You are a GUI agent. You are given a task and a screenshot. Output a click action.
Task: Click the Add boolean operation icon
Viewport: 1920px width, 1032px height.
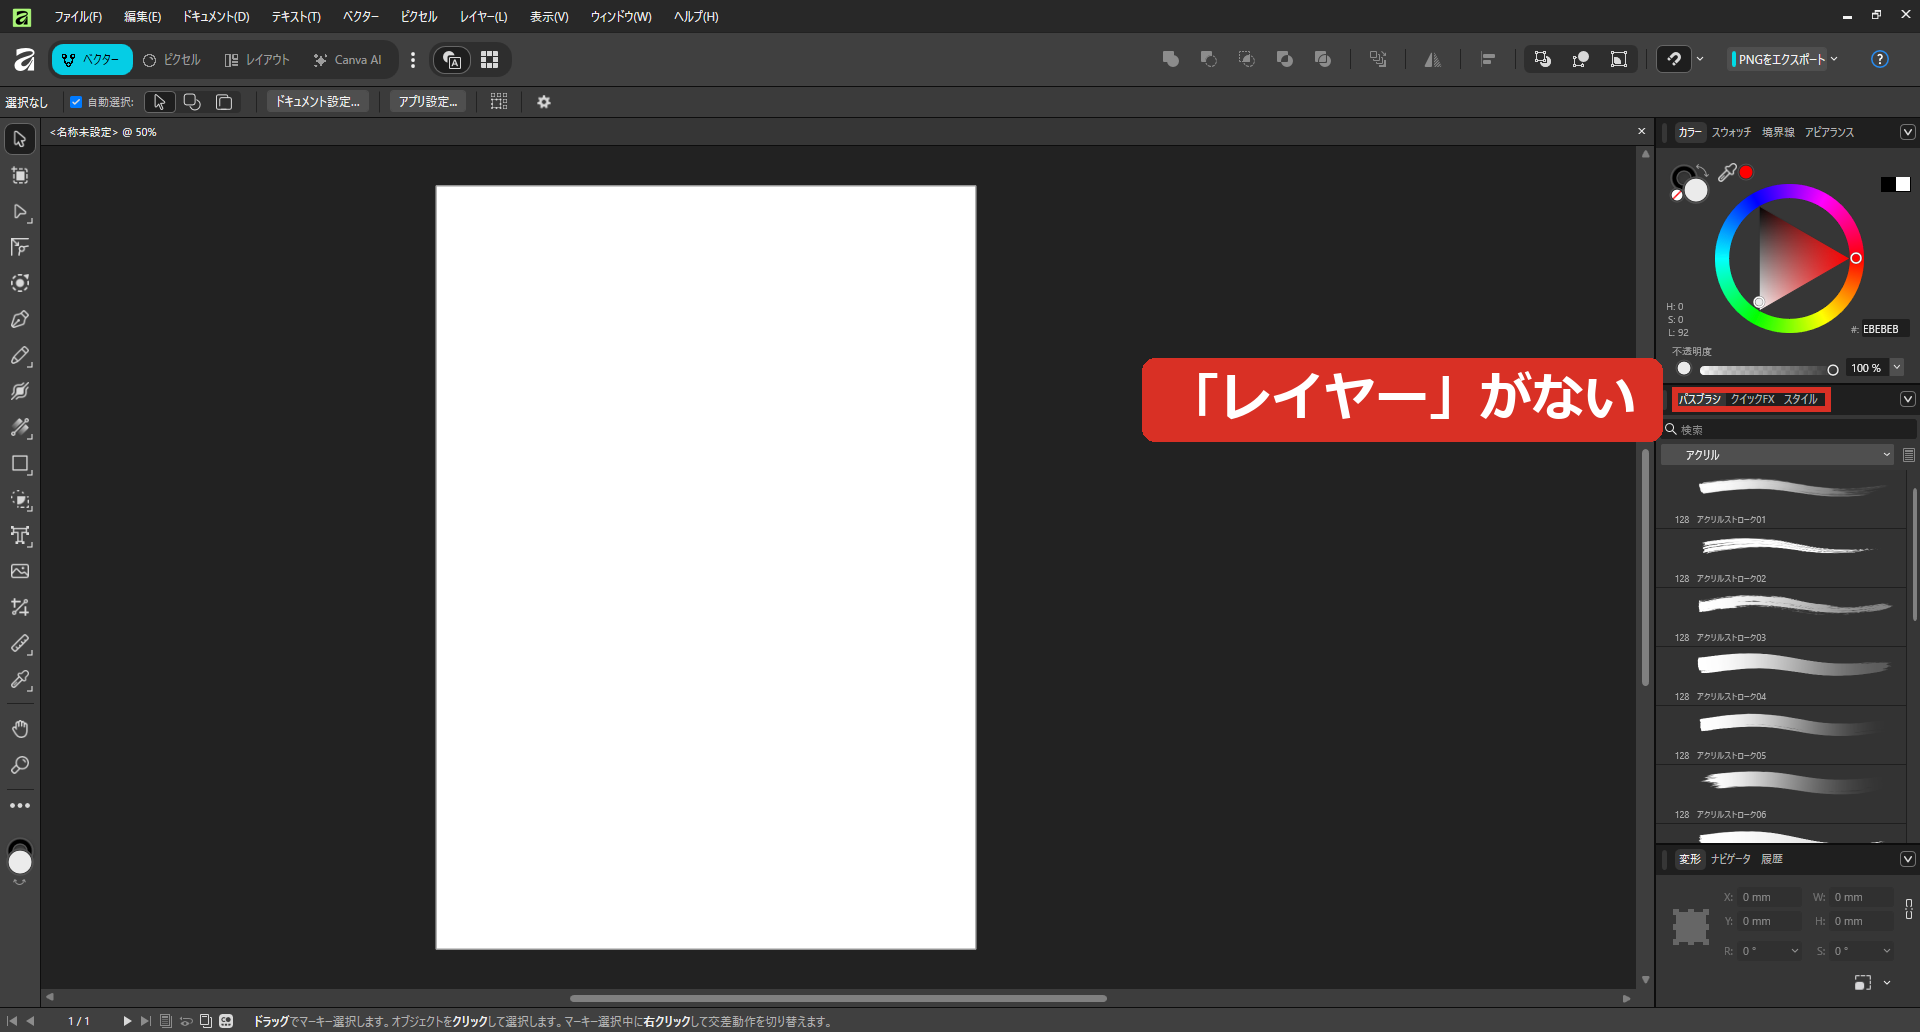click(1171, 60)
